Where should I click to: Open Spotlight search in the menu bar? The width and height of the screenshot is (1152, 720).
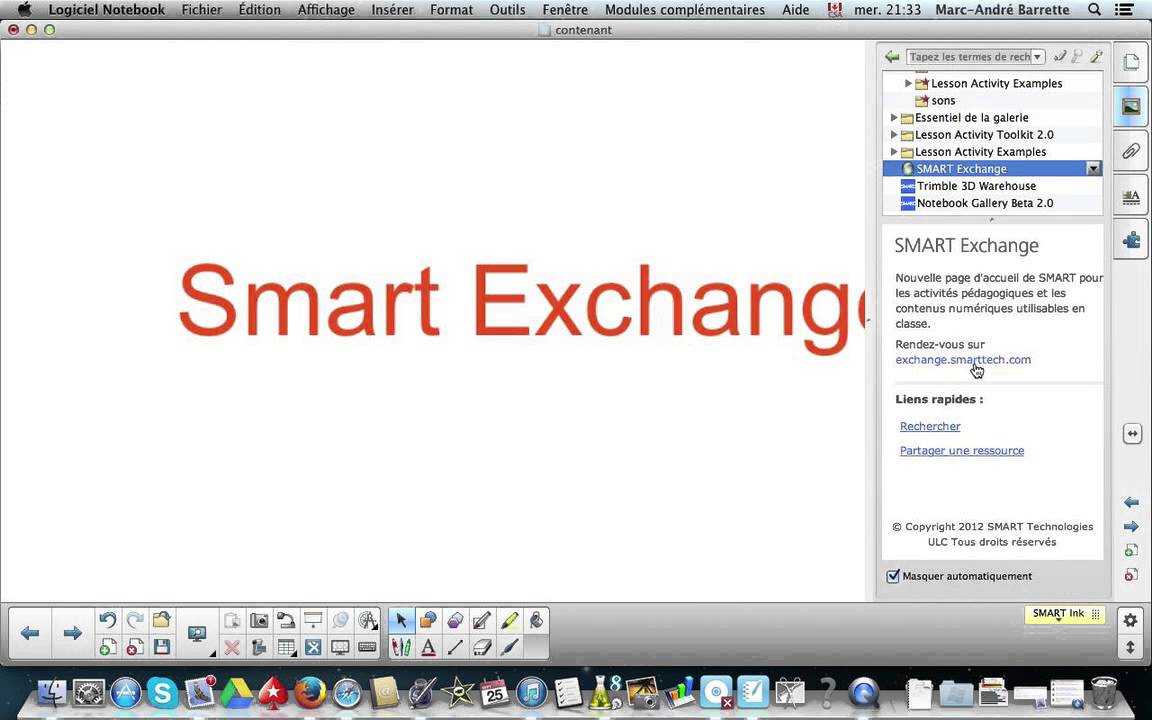(x=1095, y=10)
